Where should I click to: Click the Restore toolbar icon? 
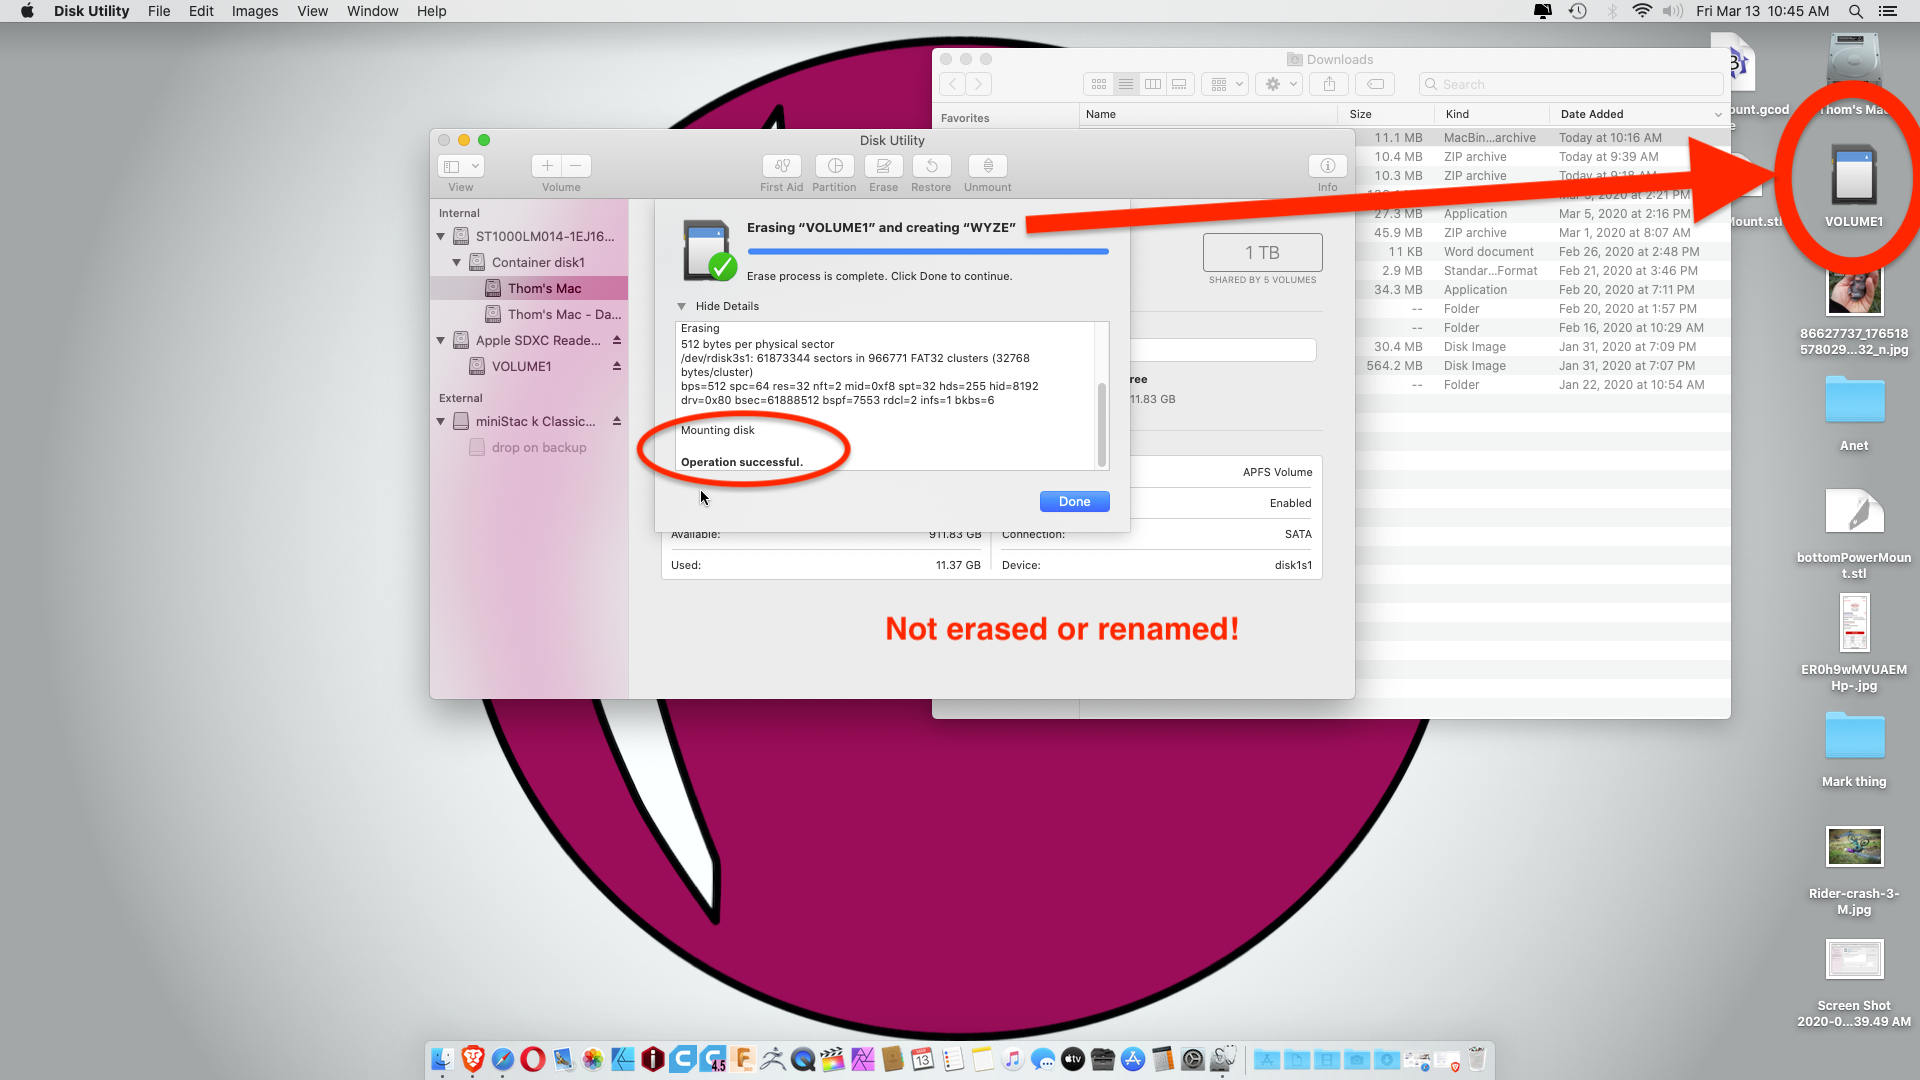point(931,166)
